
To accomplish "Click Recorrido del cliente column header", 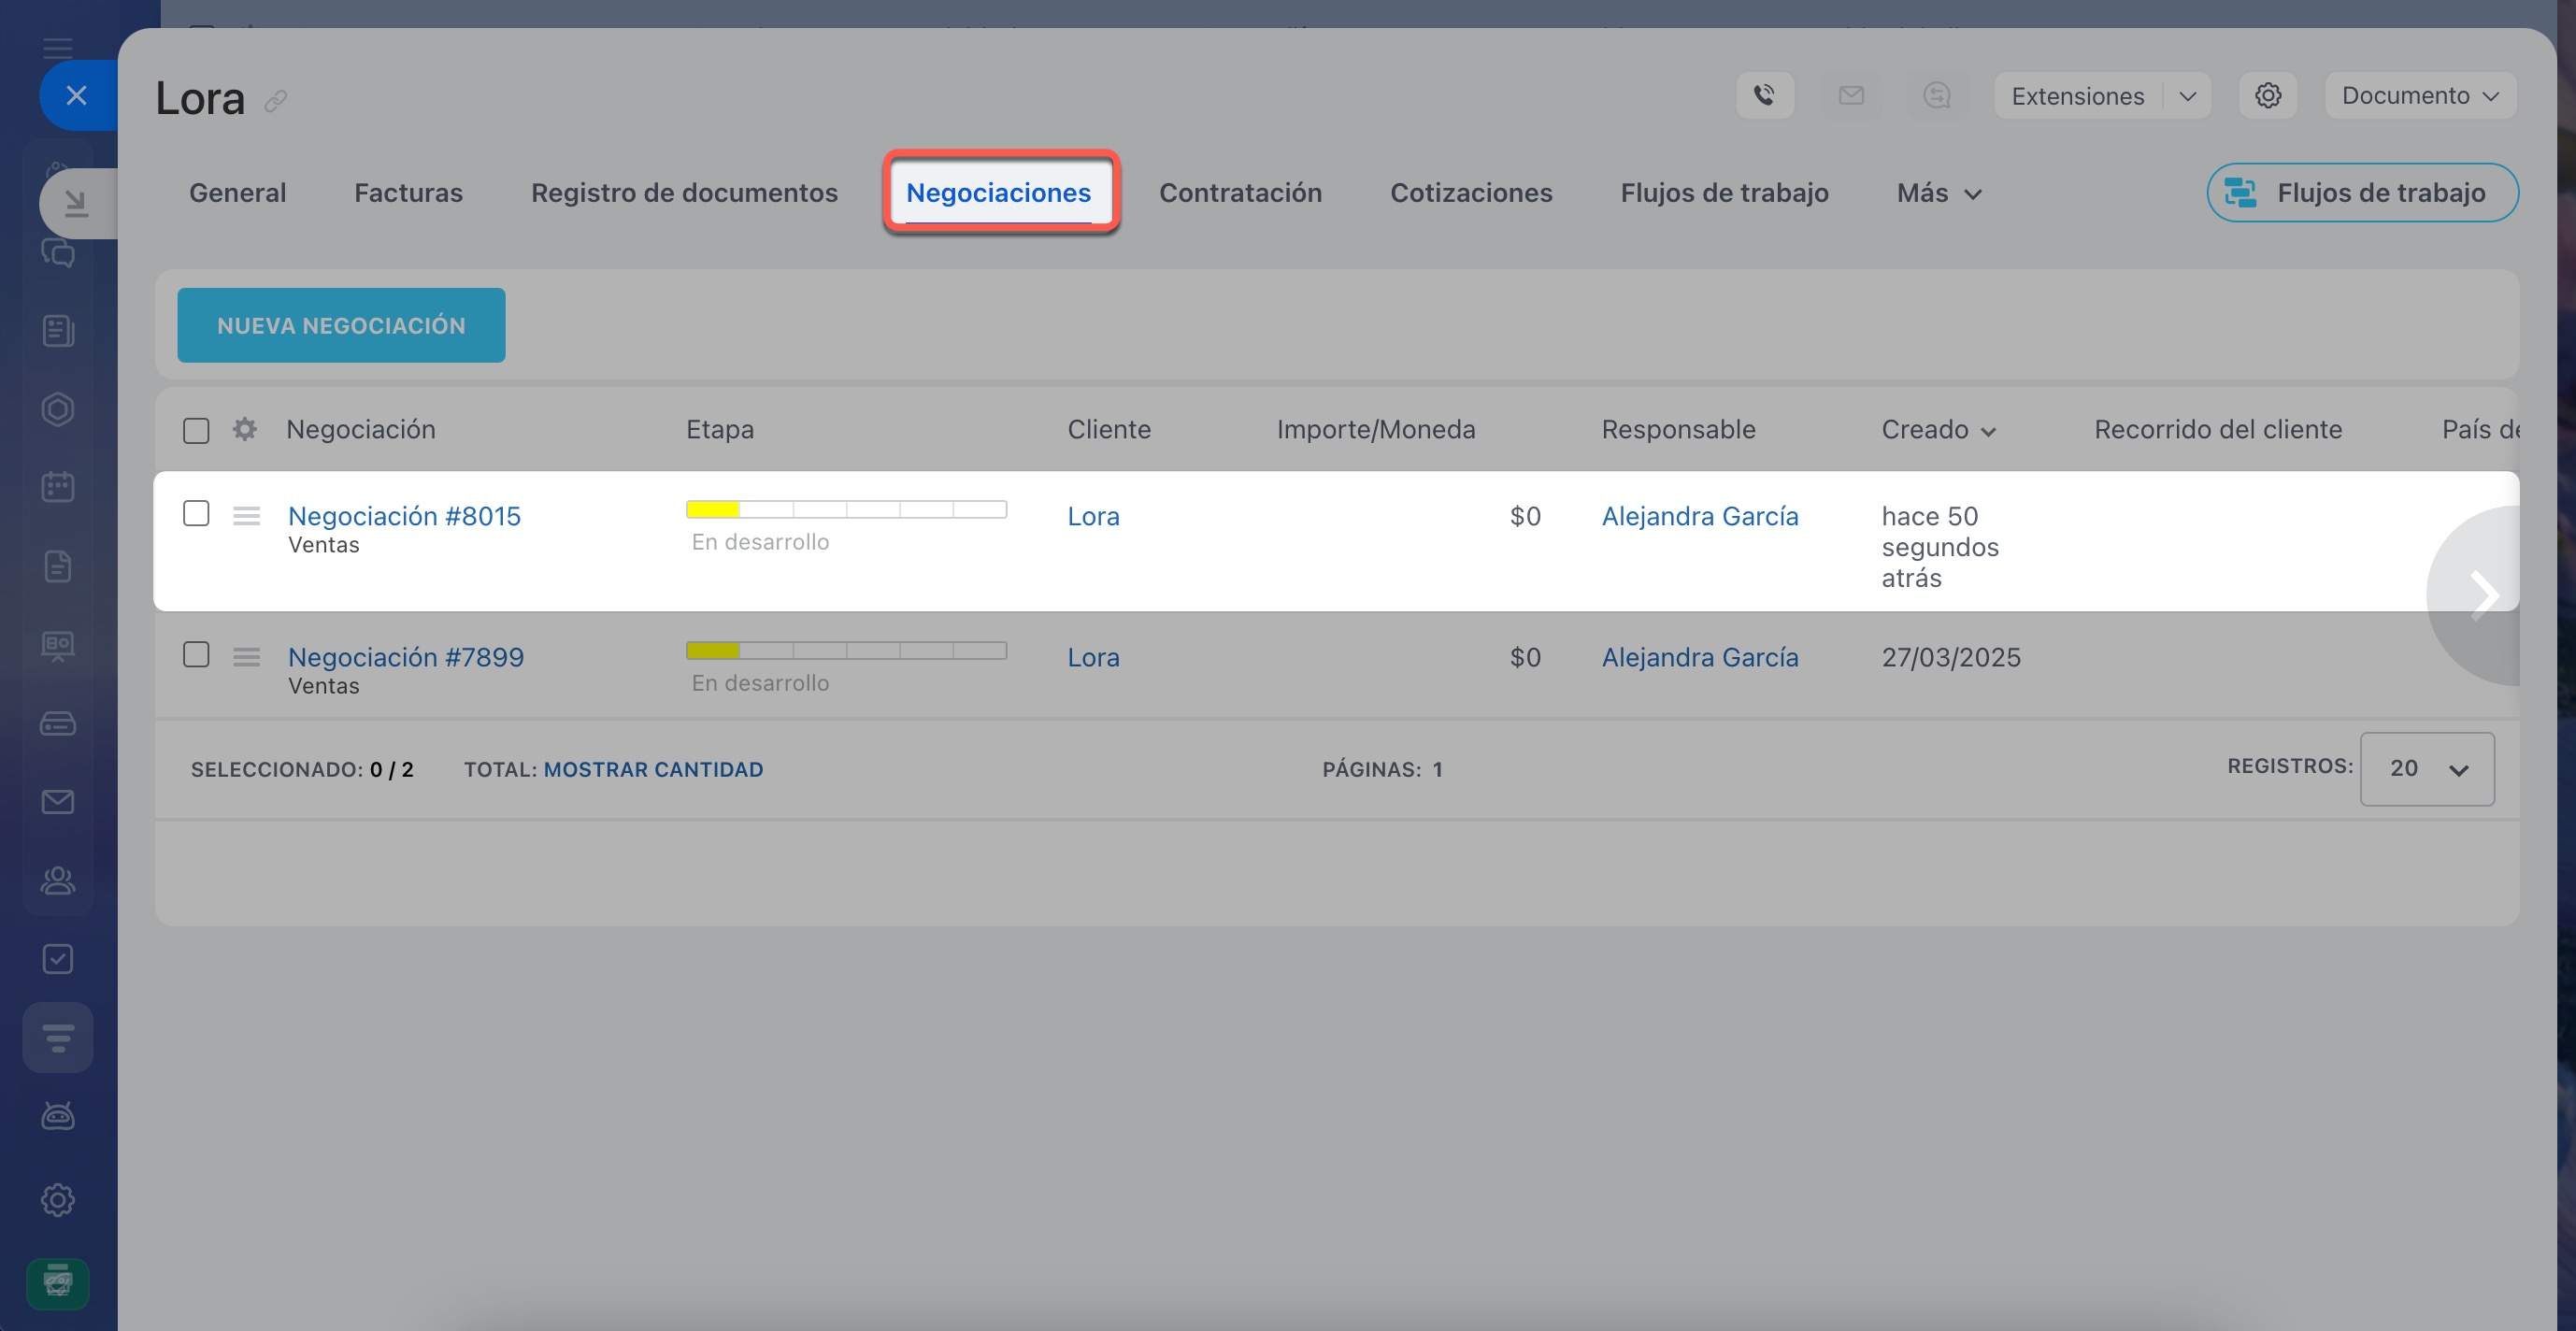I will tap(2218, 429).
